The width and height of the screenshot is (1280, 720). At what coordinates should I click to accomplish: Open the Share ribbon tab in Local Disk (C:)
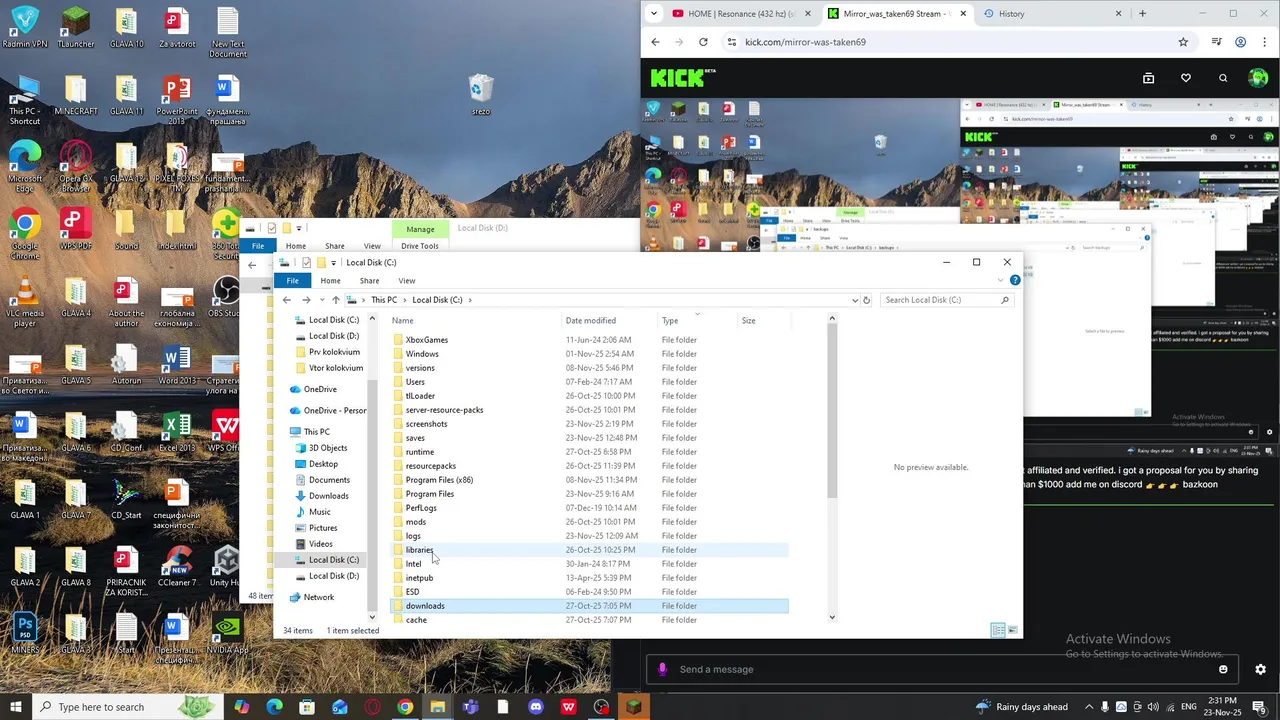[x=369, y=281]
